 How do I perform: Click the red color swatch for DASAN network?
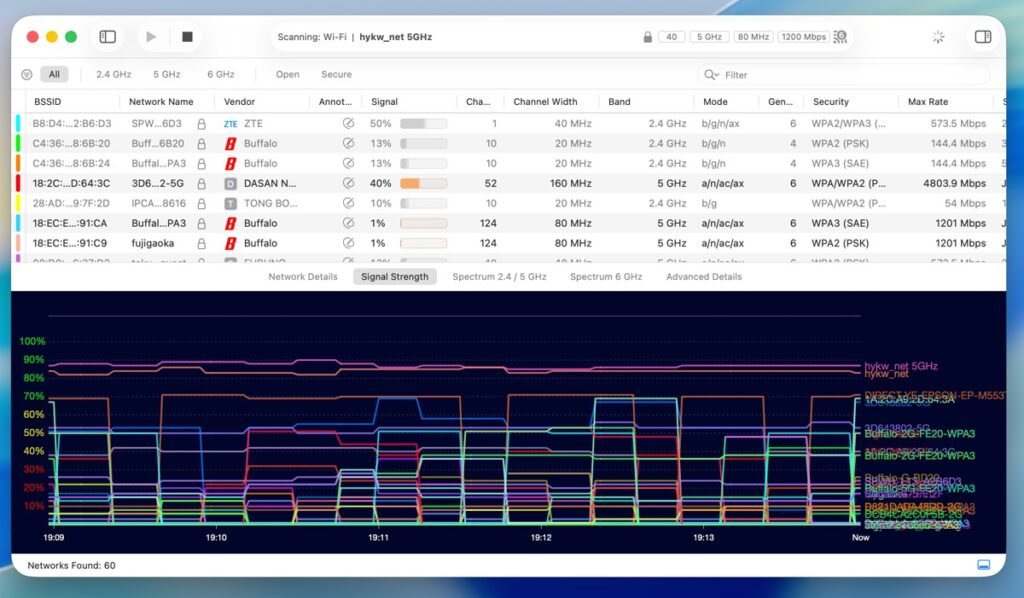click(x=18, y=183)
